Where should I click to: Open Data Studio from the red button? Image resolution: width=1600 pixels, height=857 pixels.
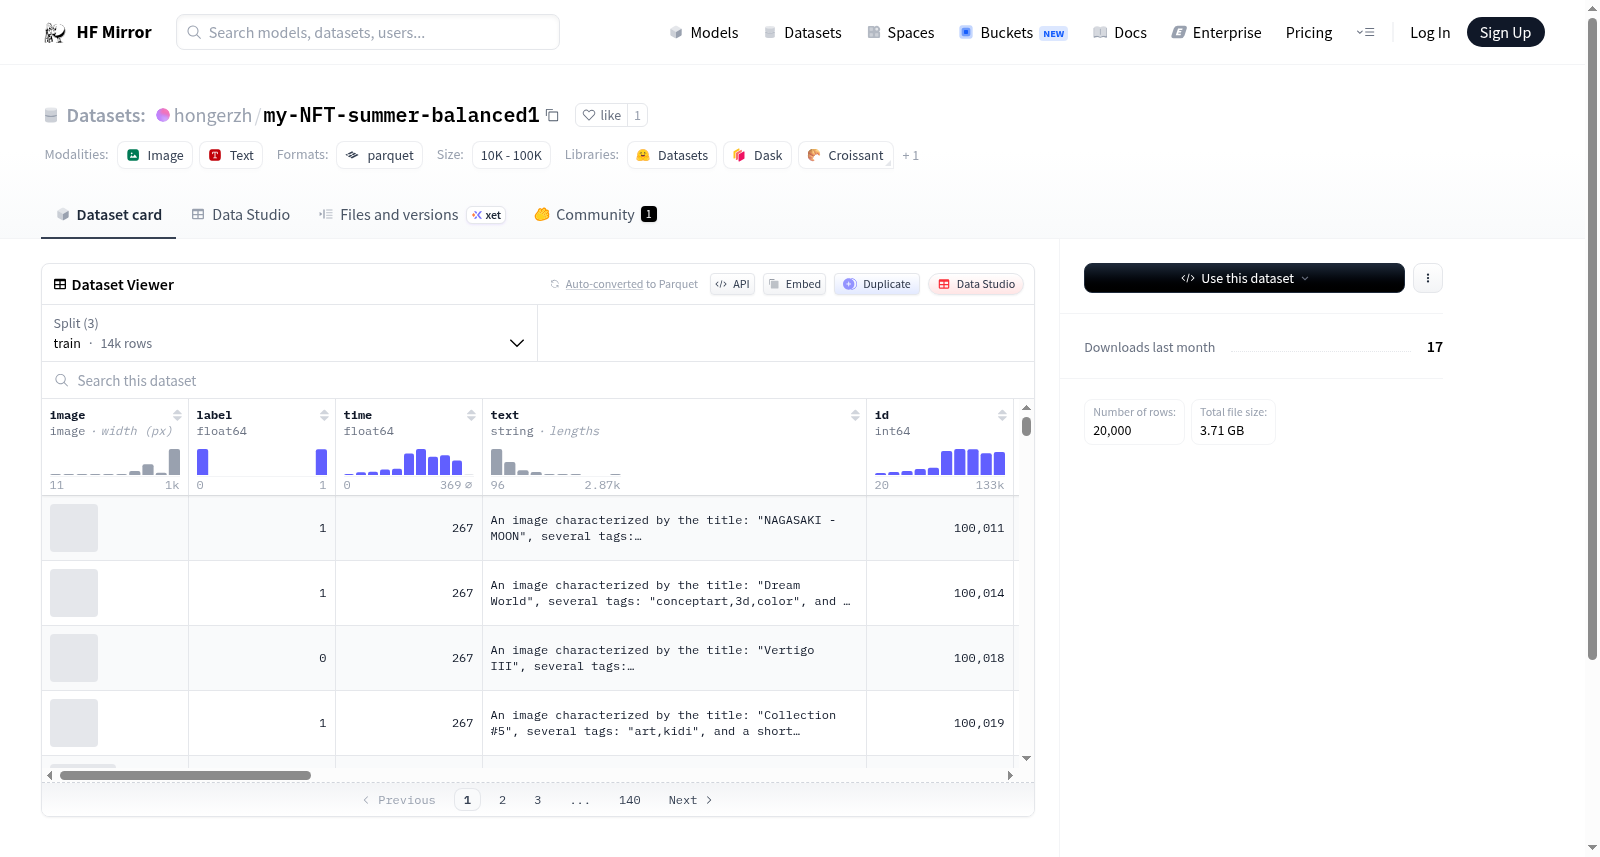click(x=976, y=284)
